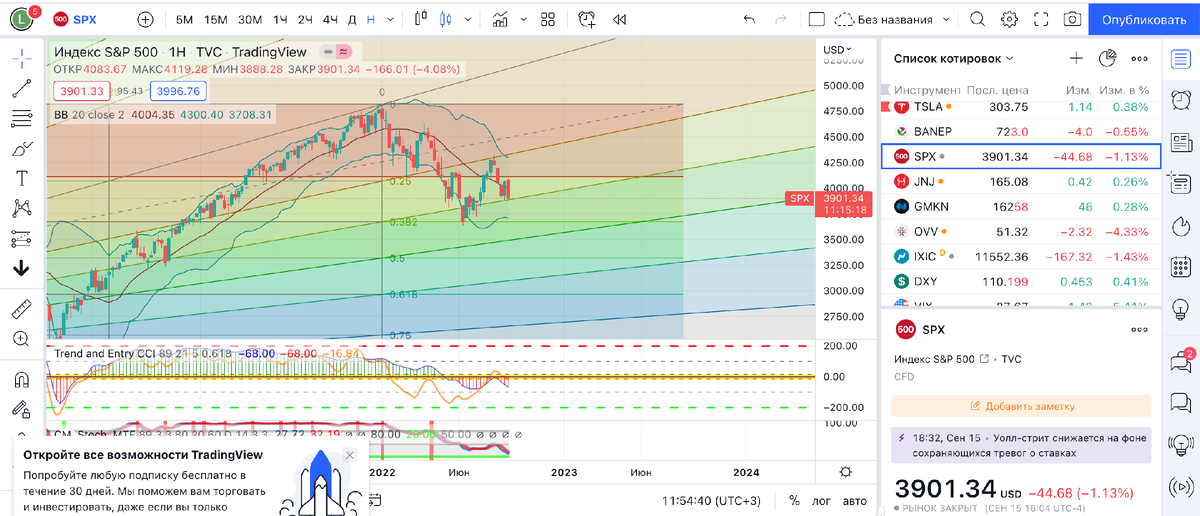Select the 1Ч timeframe
This screenshot has height=516, width=1200.
[x=280, y=19]
